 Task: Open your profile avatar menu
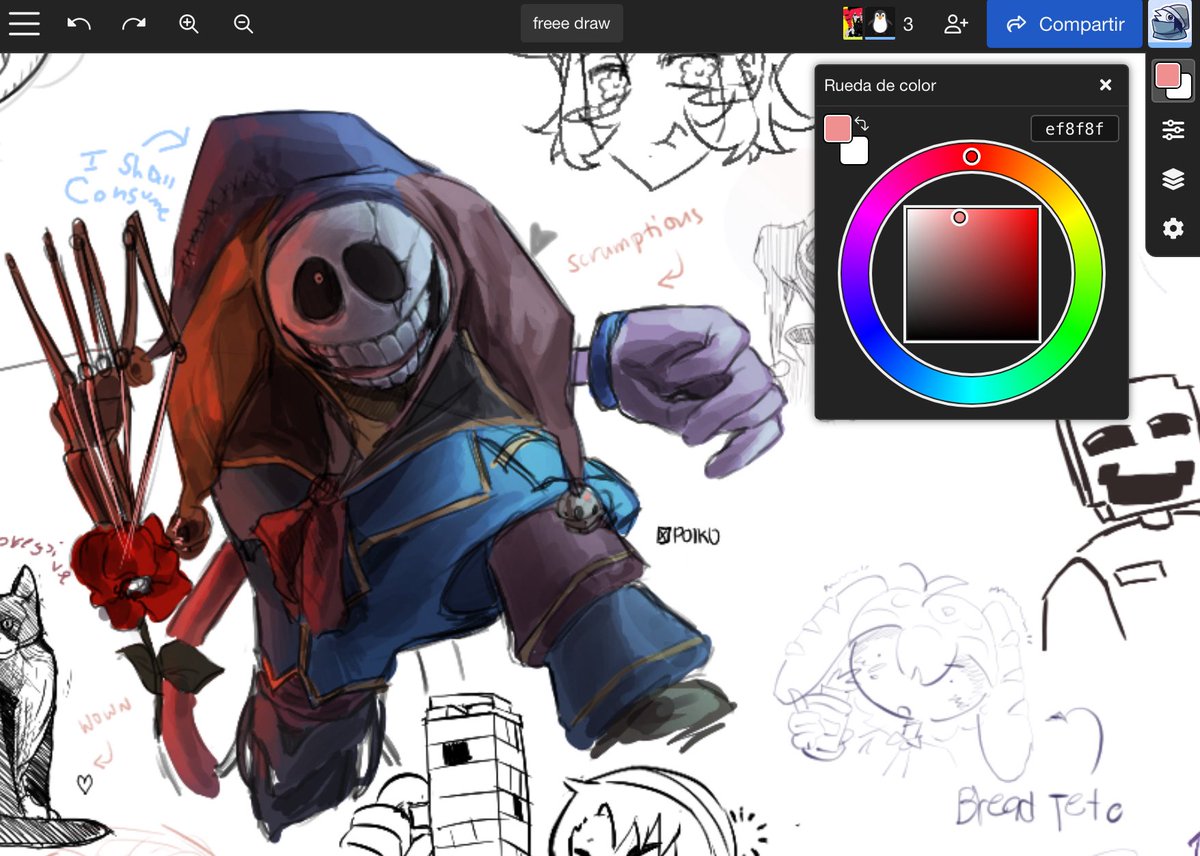tap(1168, 24)
